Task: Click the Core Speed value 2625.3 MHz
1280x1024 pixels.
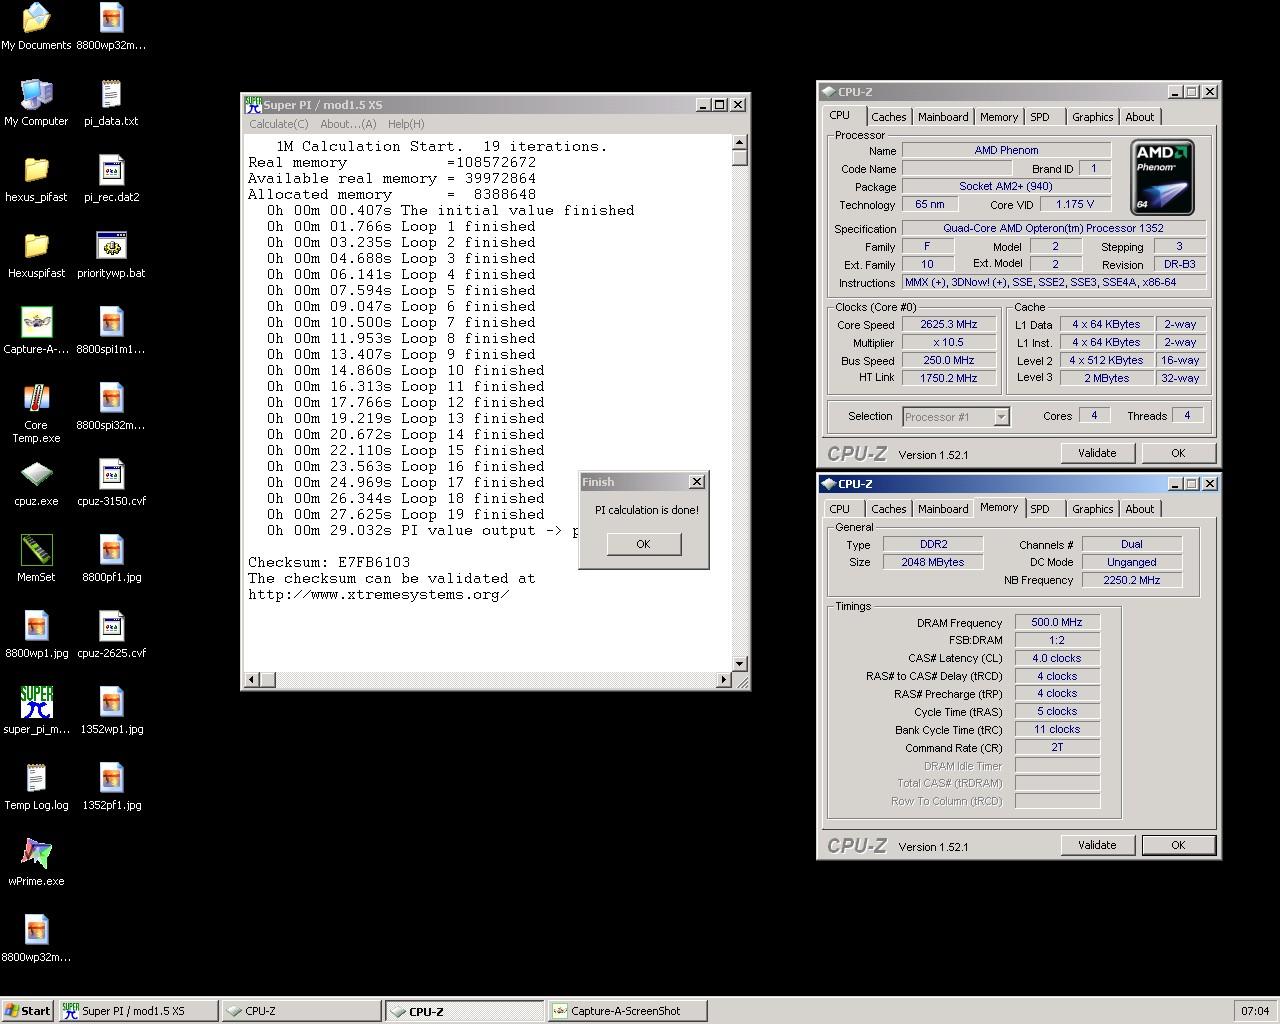Action: 948,324
